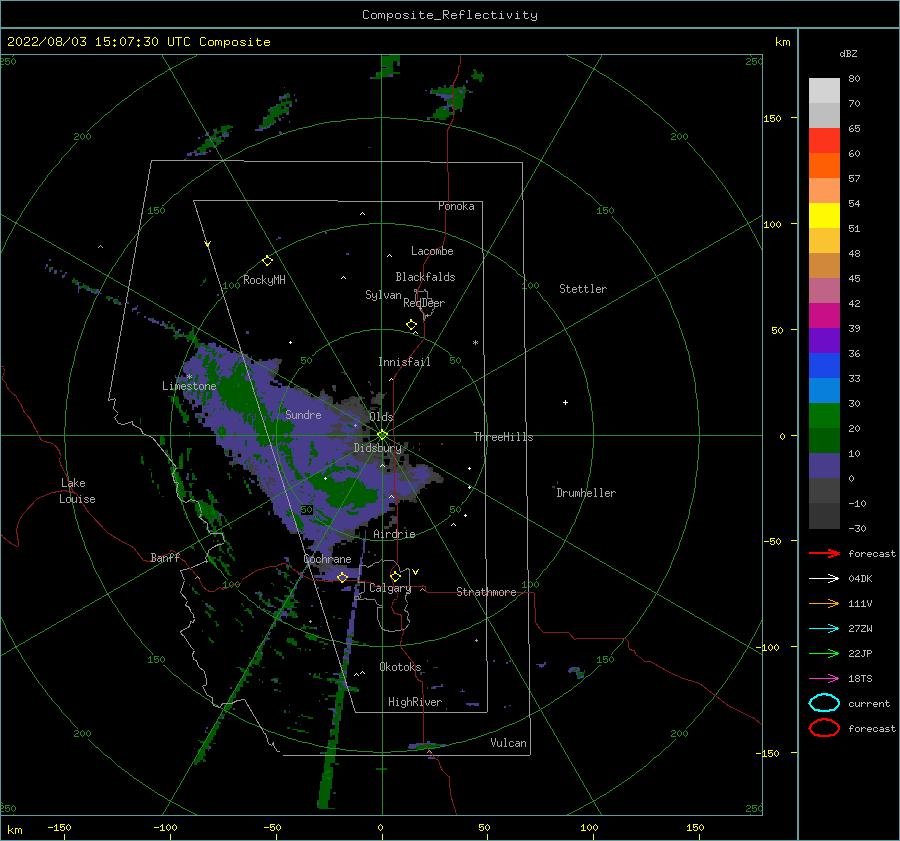
Task: Click the green 22JP arrow in legend
Action: pyautogui.click(x=824, y=653)
